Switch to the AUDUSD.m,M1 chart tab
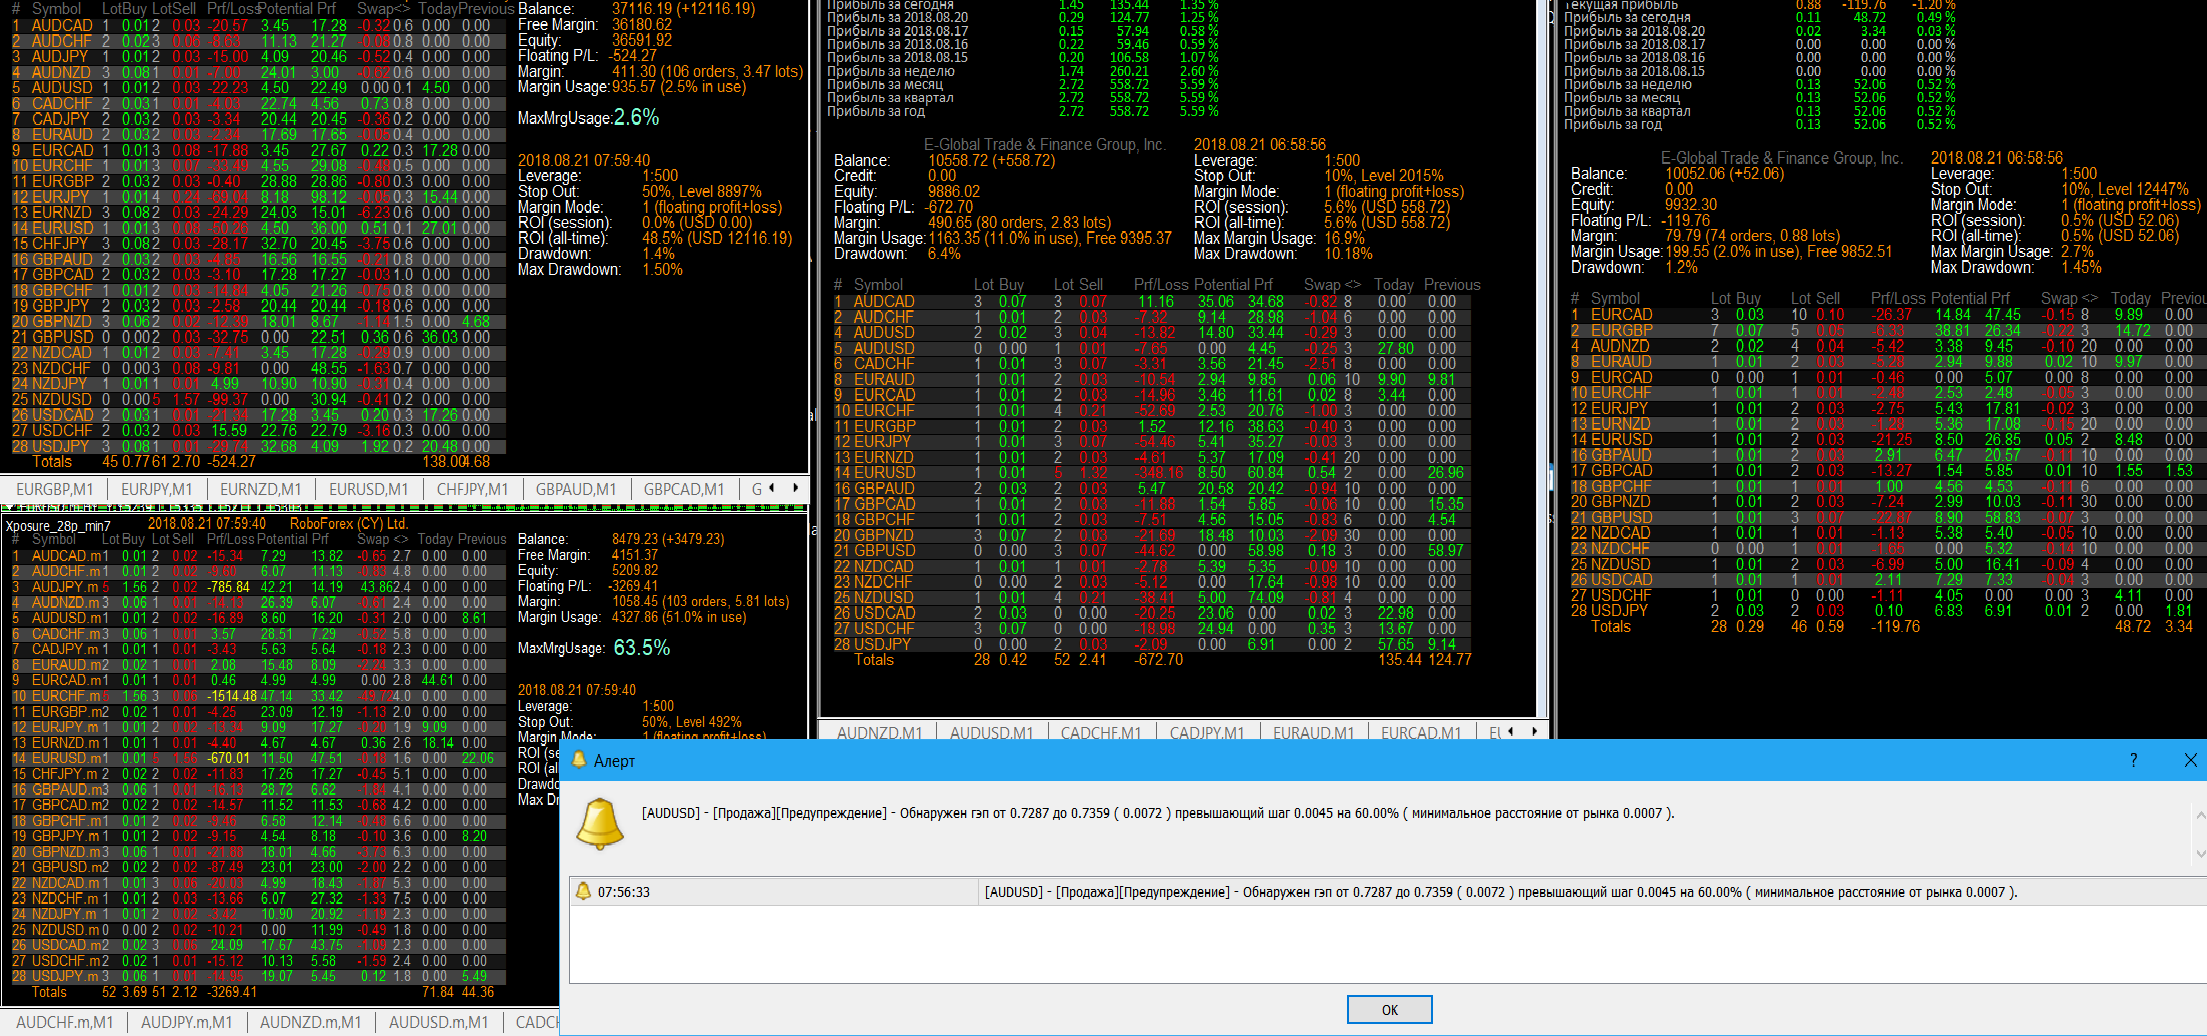The image size is (2207, 1036). pos(438,1022)
